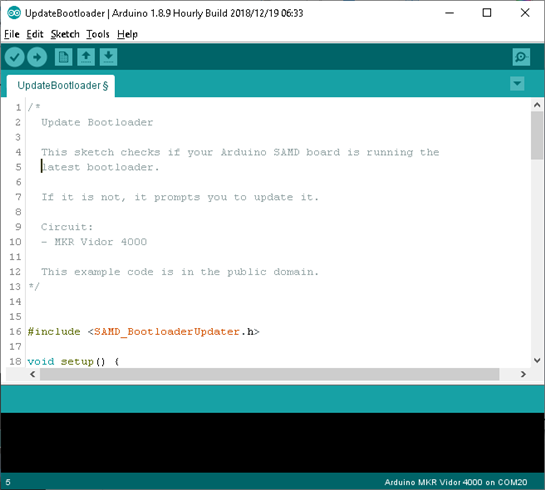Open the File menu
This screenshot has width=545, height=490.
[11, 34]
